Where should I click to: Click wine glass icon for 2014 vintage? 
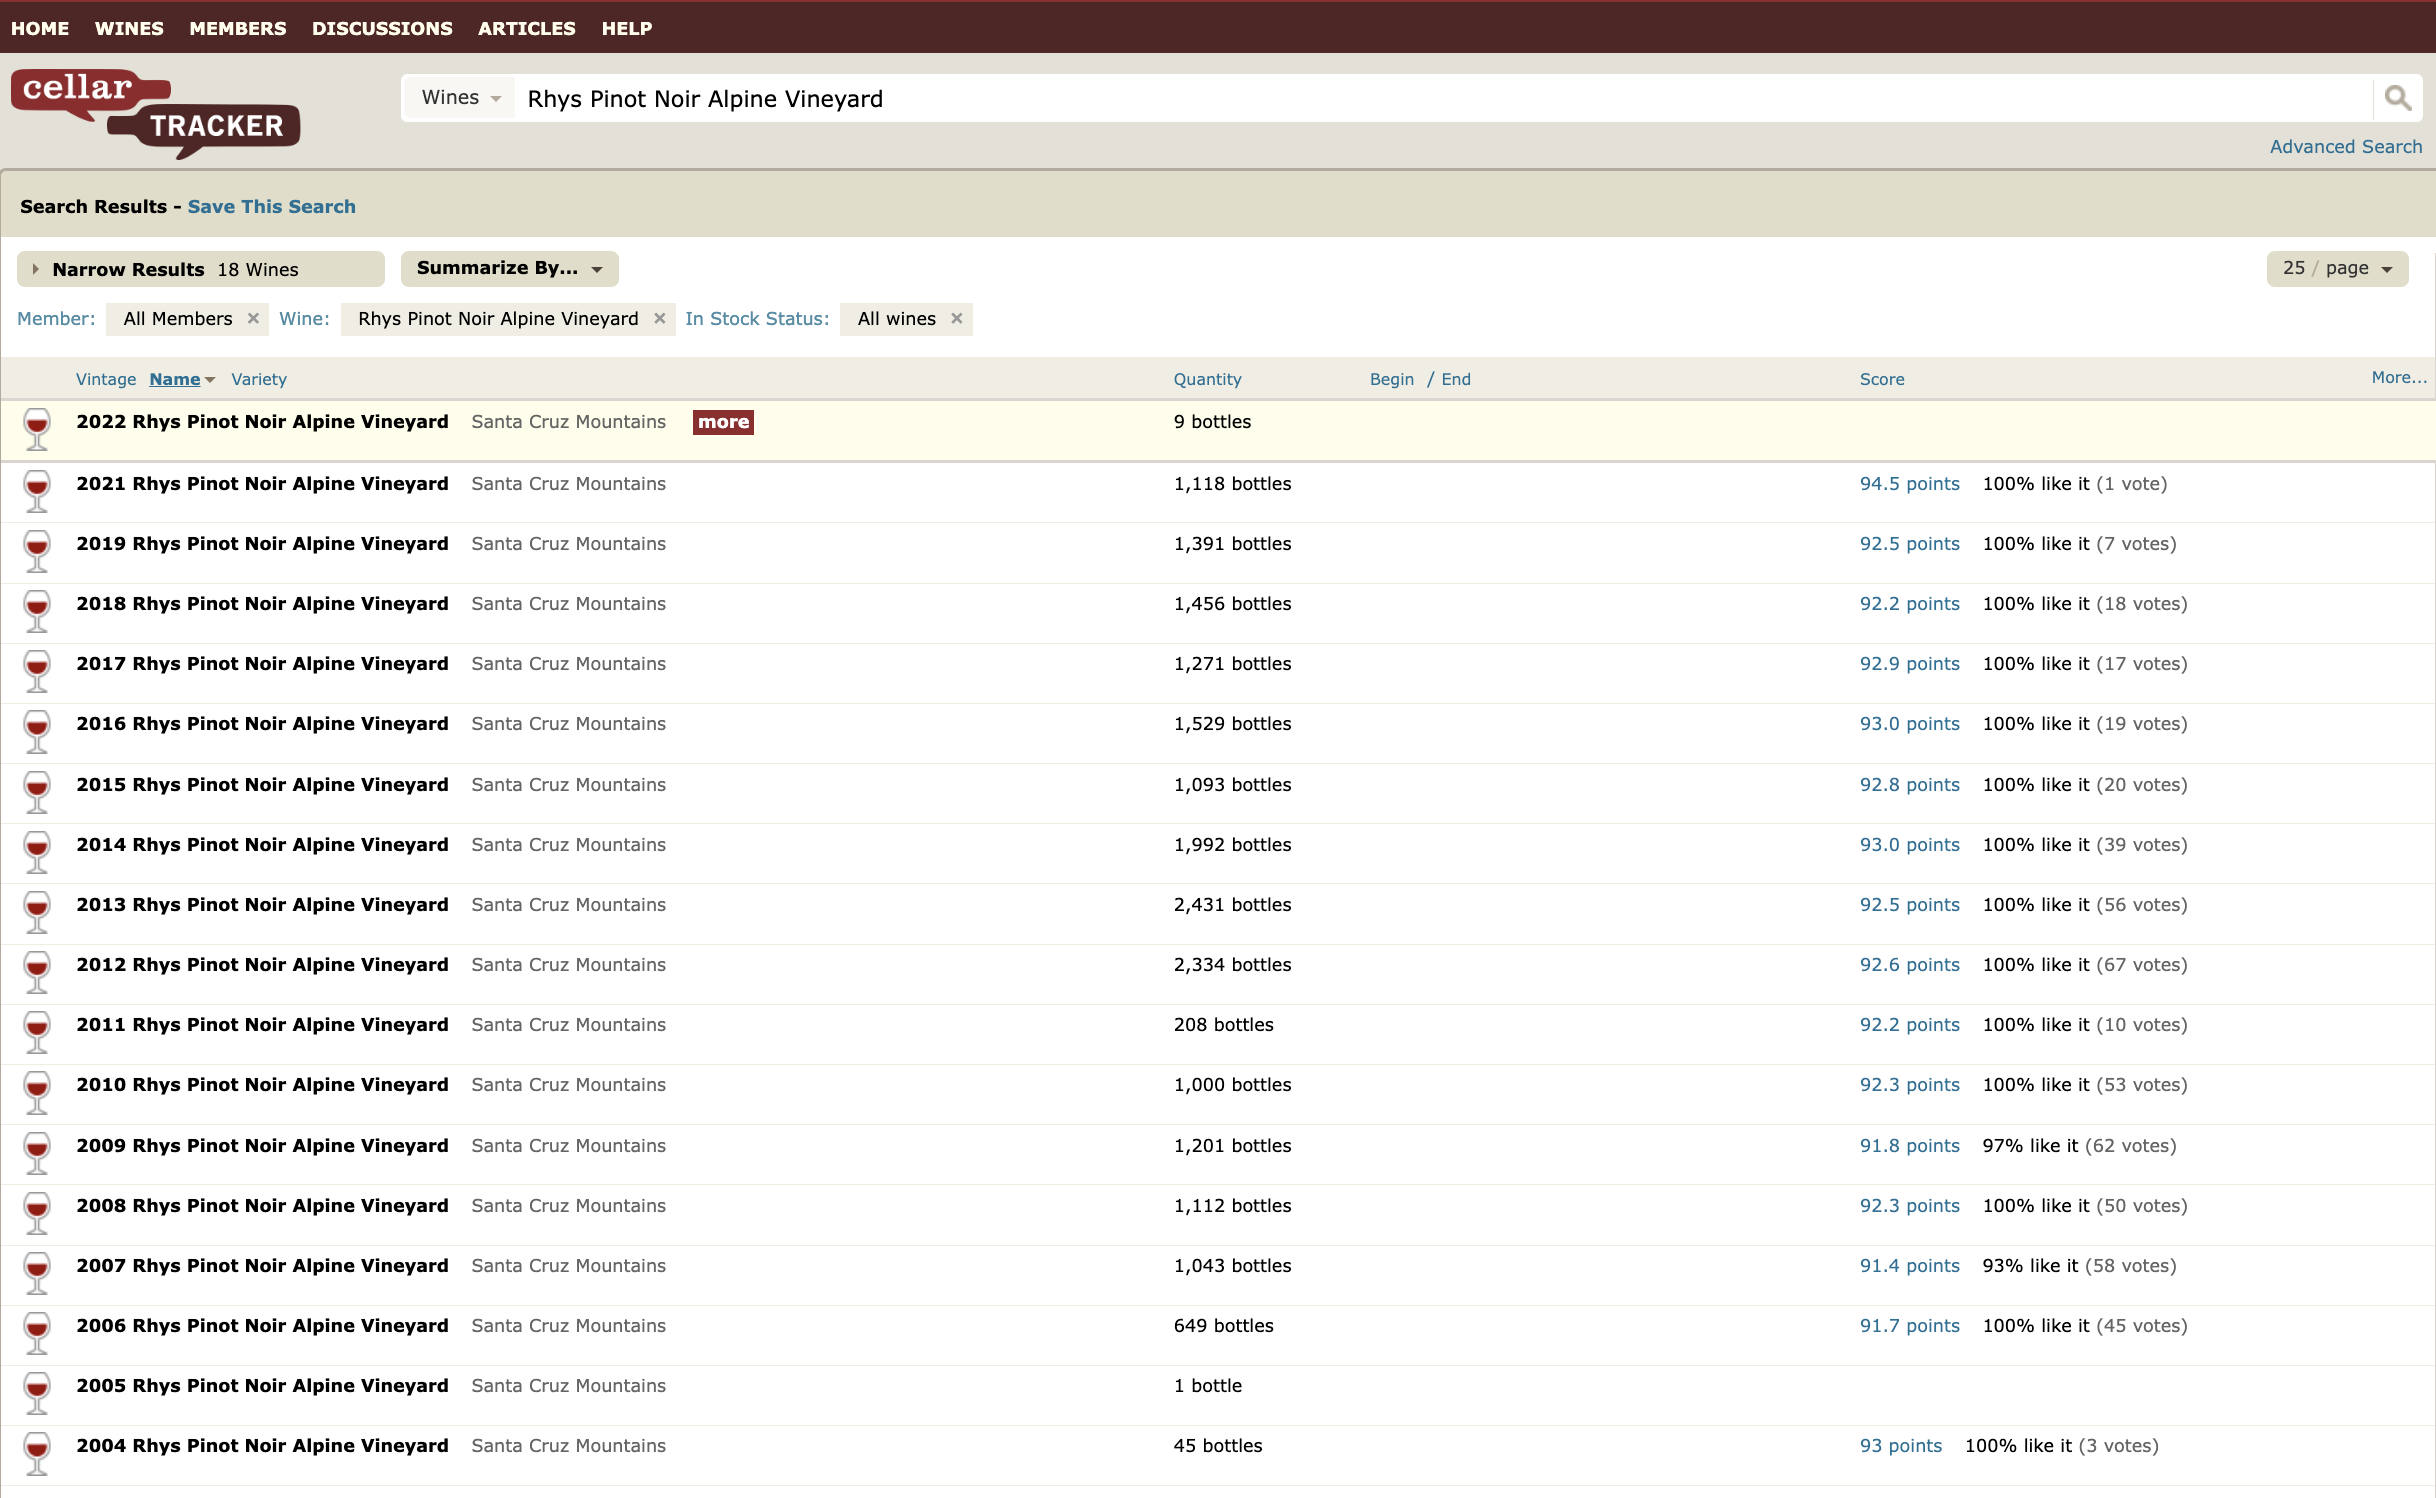point(37,852)
